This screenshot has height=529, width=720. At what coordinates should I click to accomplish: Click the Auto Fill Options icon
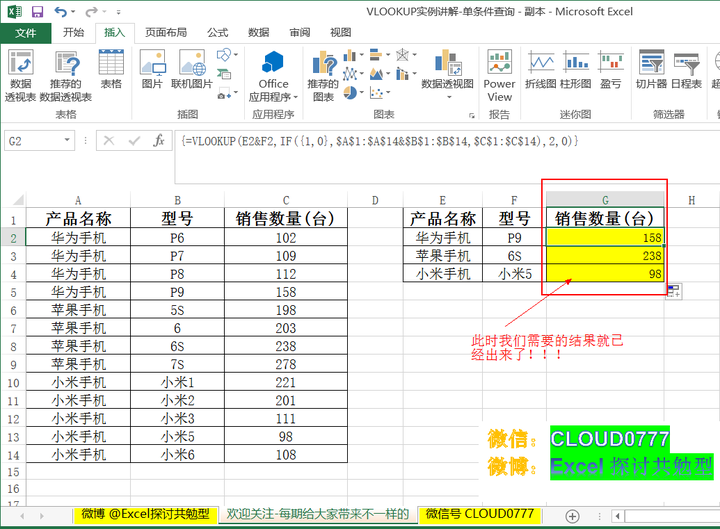674,291
